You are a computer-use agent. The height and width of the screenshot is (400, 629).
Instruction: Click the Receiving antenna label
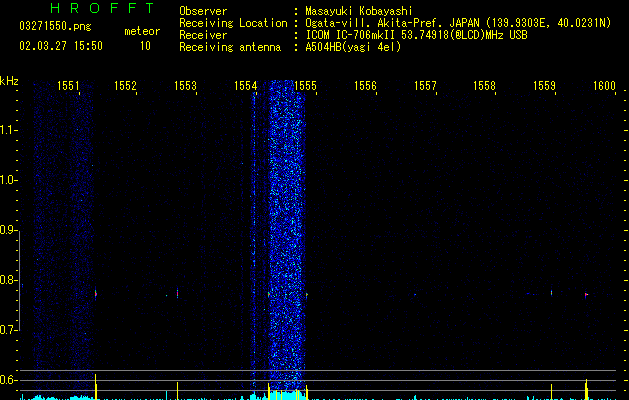[x=230, y=47]
